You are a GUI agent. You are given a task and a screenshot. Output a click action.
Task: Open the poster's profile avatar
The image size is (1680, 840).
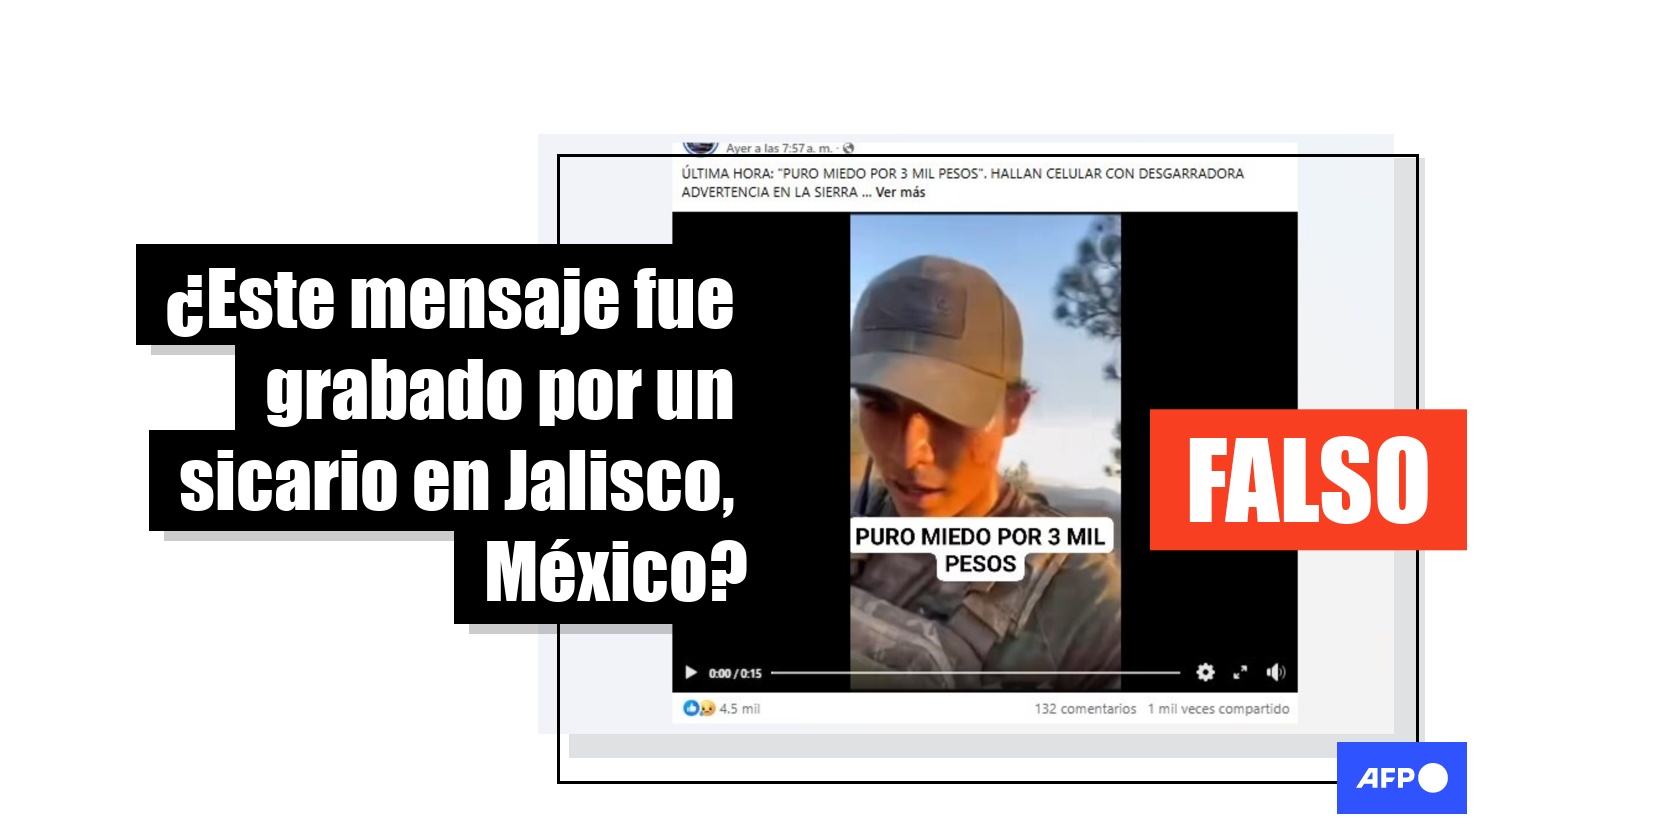pyautogui.click(x=700, y=148)
